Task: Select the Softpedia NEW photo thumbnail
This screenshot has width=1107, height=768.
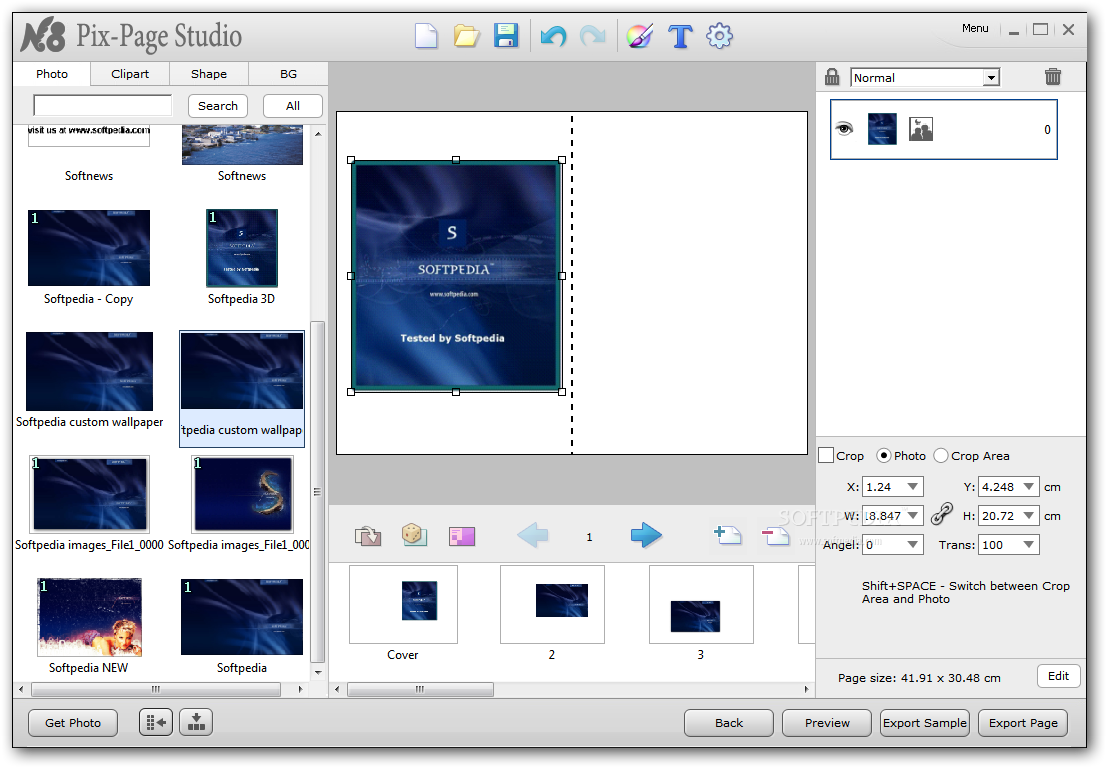Action: tap(89, 617)
